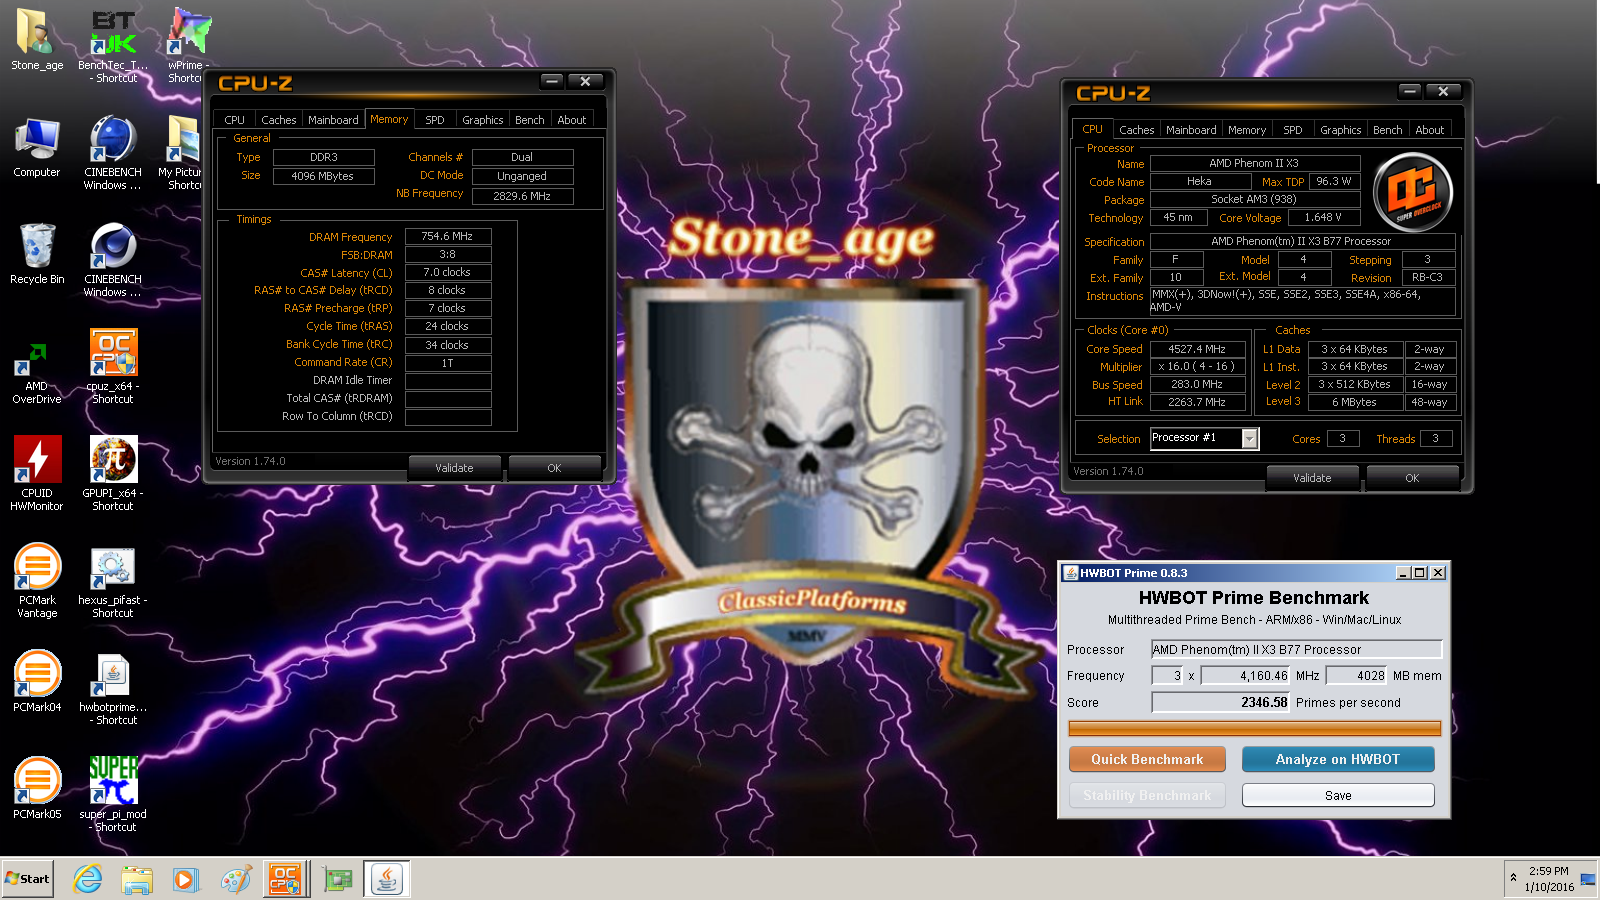Open SPD tab in left CPU-Z window

click(435, 120)
